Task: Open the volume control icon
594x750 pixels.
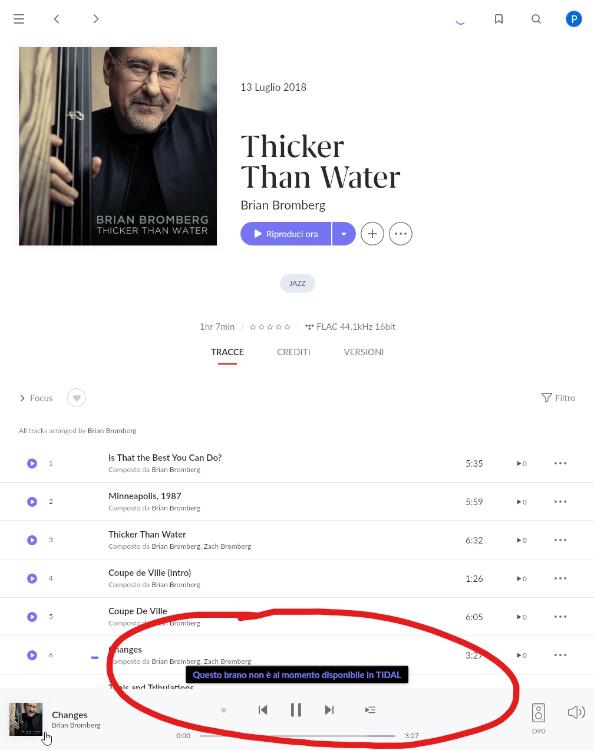Action: click(576, 712)
